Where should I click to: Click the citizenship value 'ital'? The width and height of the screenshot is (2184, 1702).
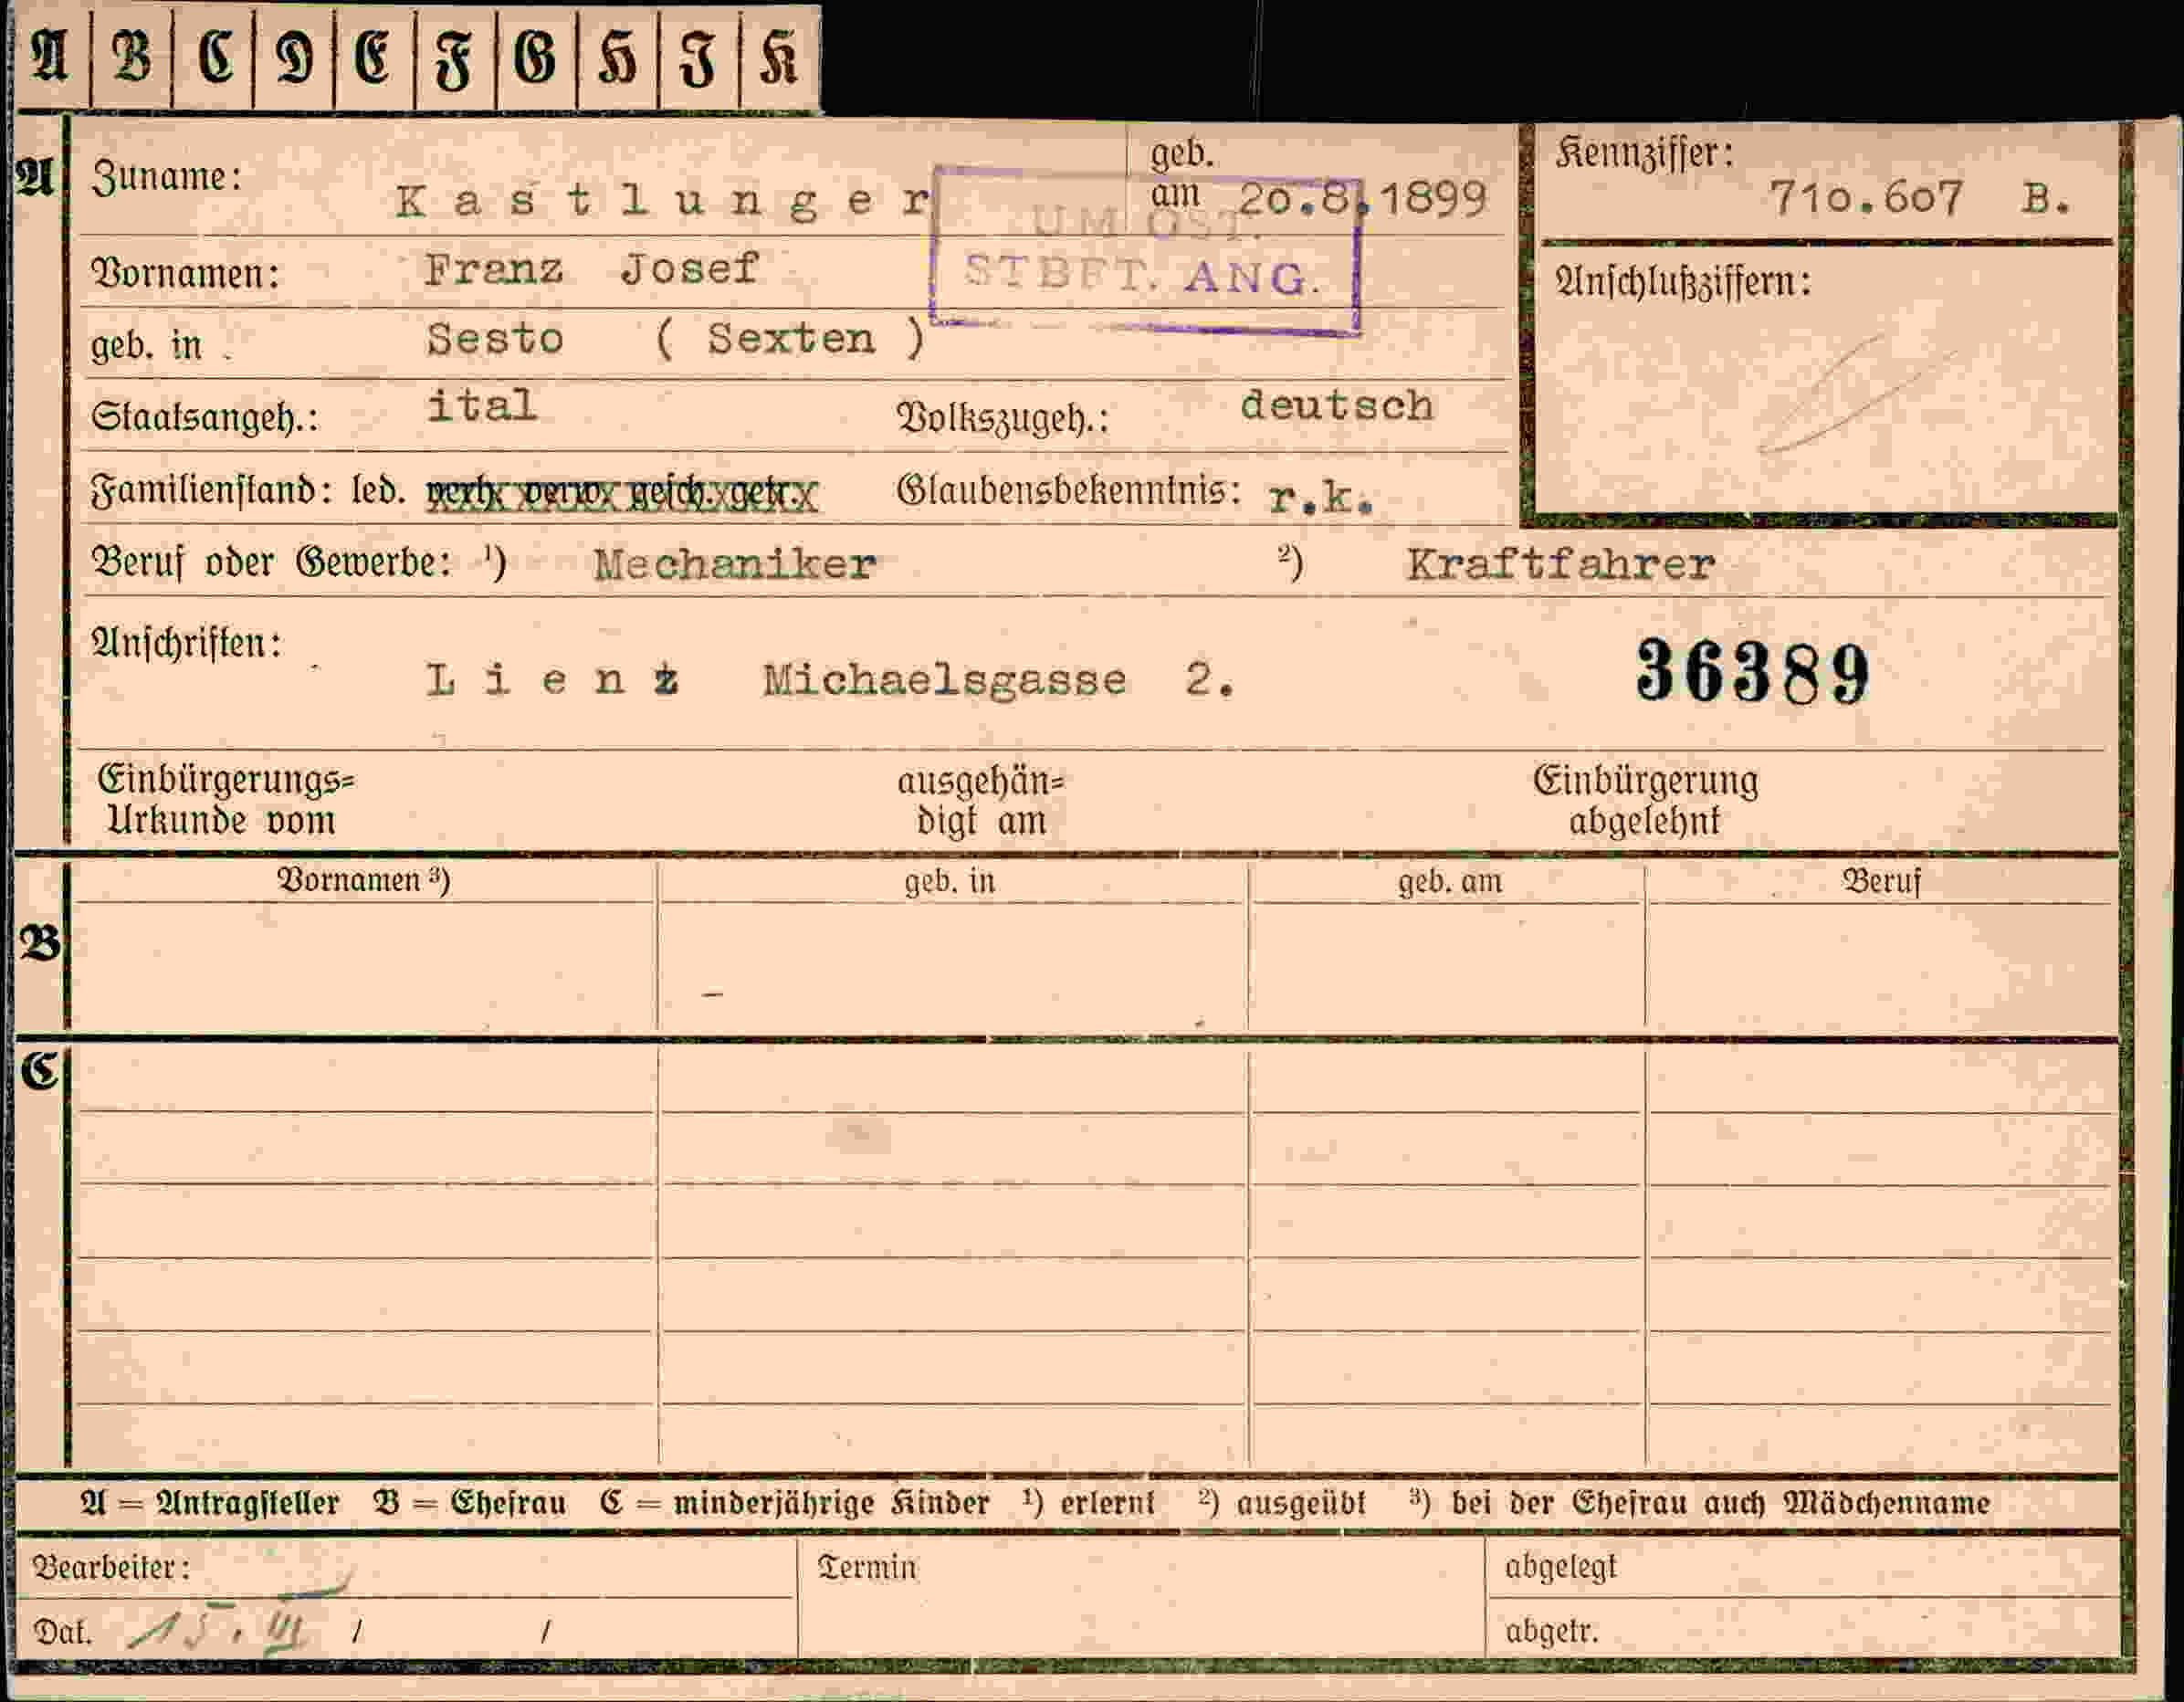coord(482,404)
